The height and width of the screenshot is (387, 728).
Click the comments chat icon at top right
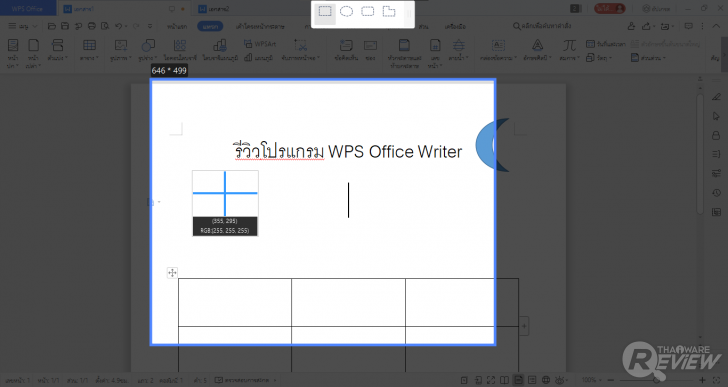click(689, 26)
